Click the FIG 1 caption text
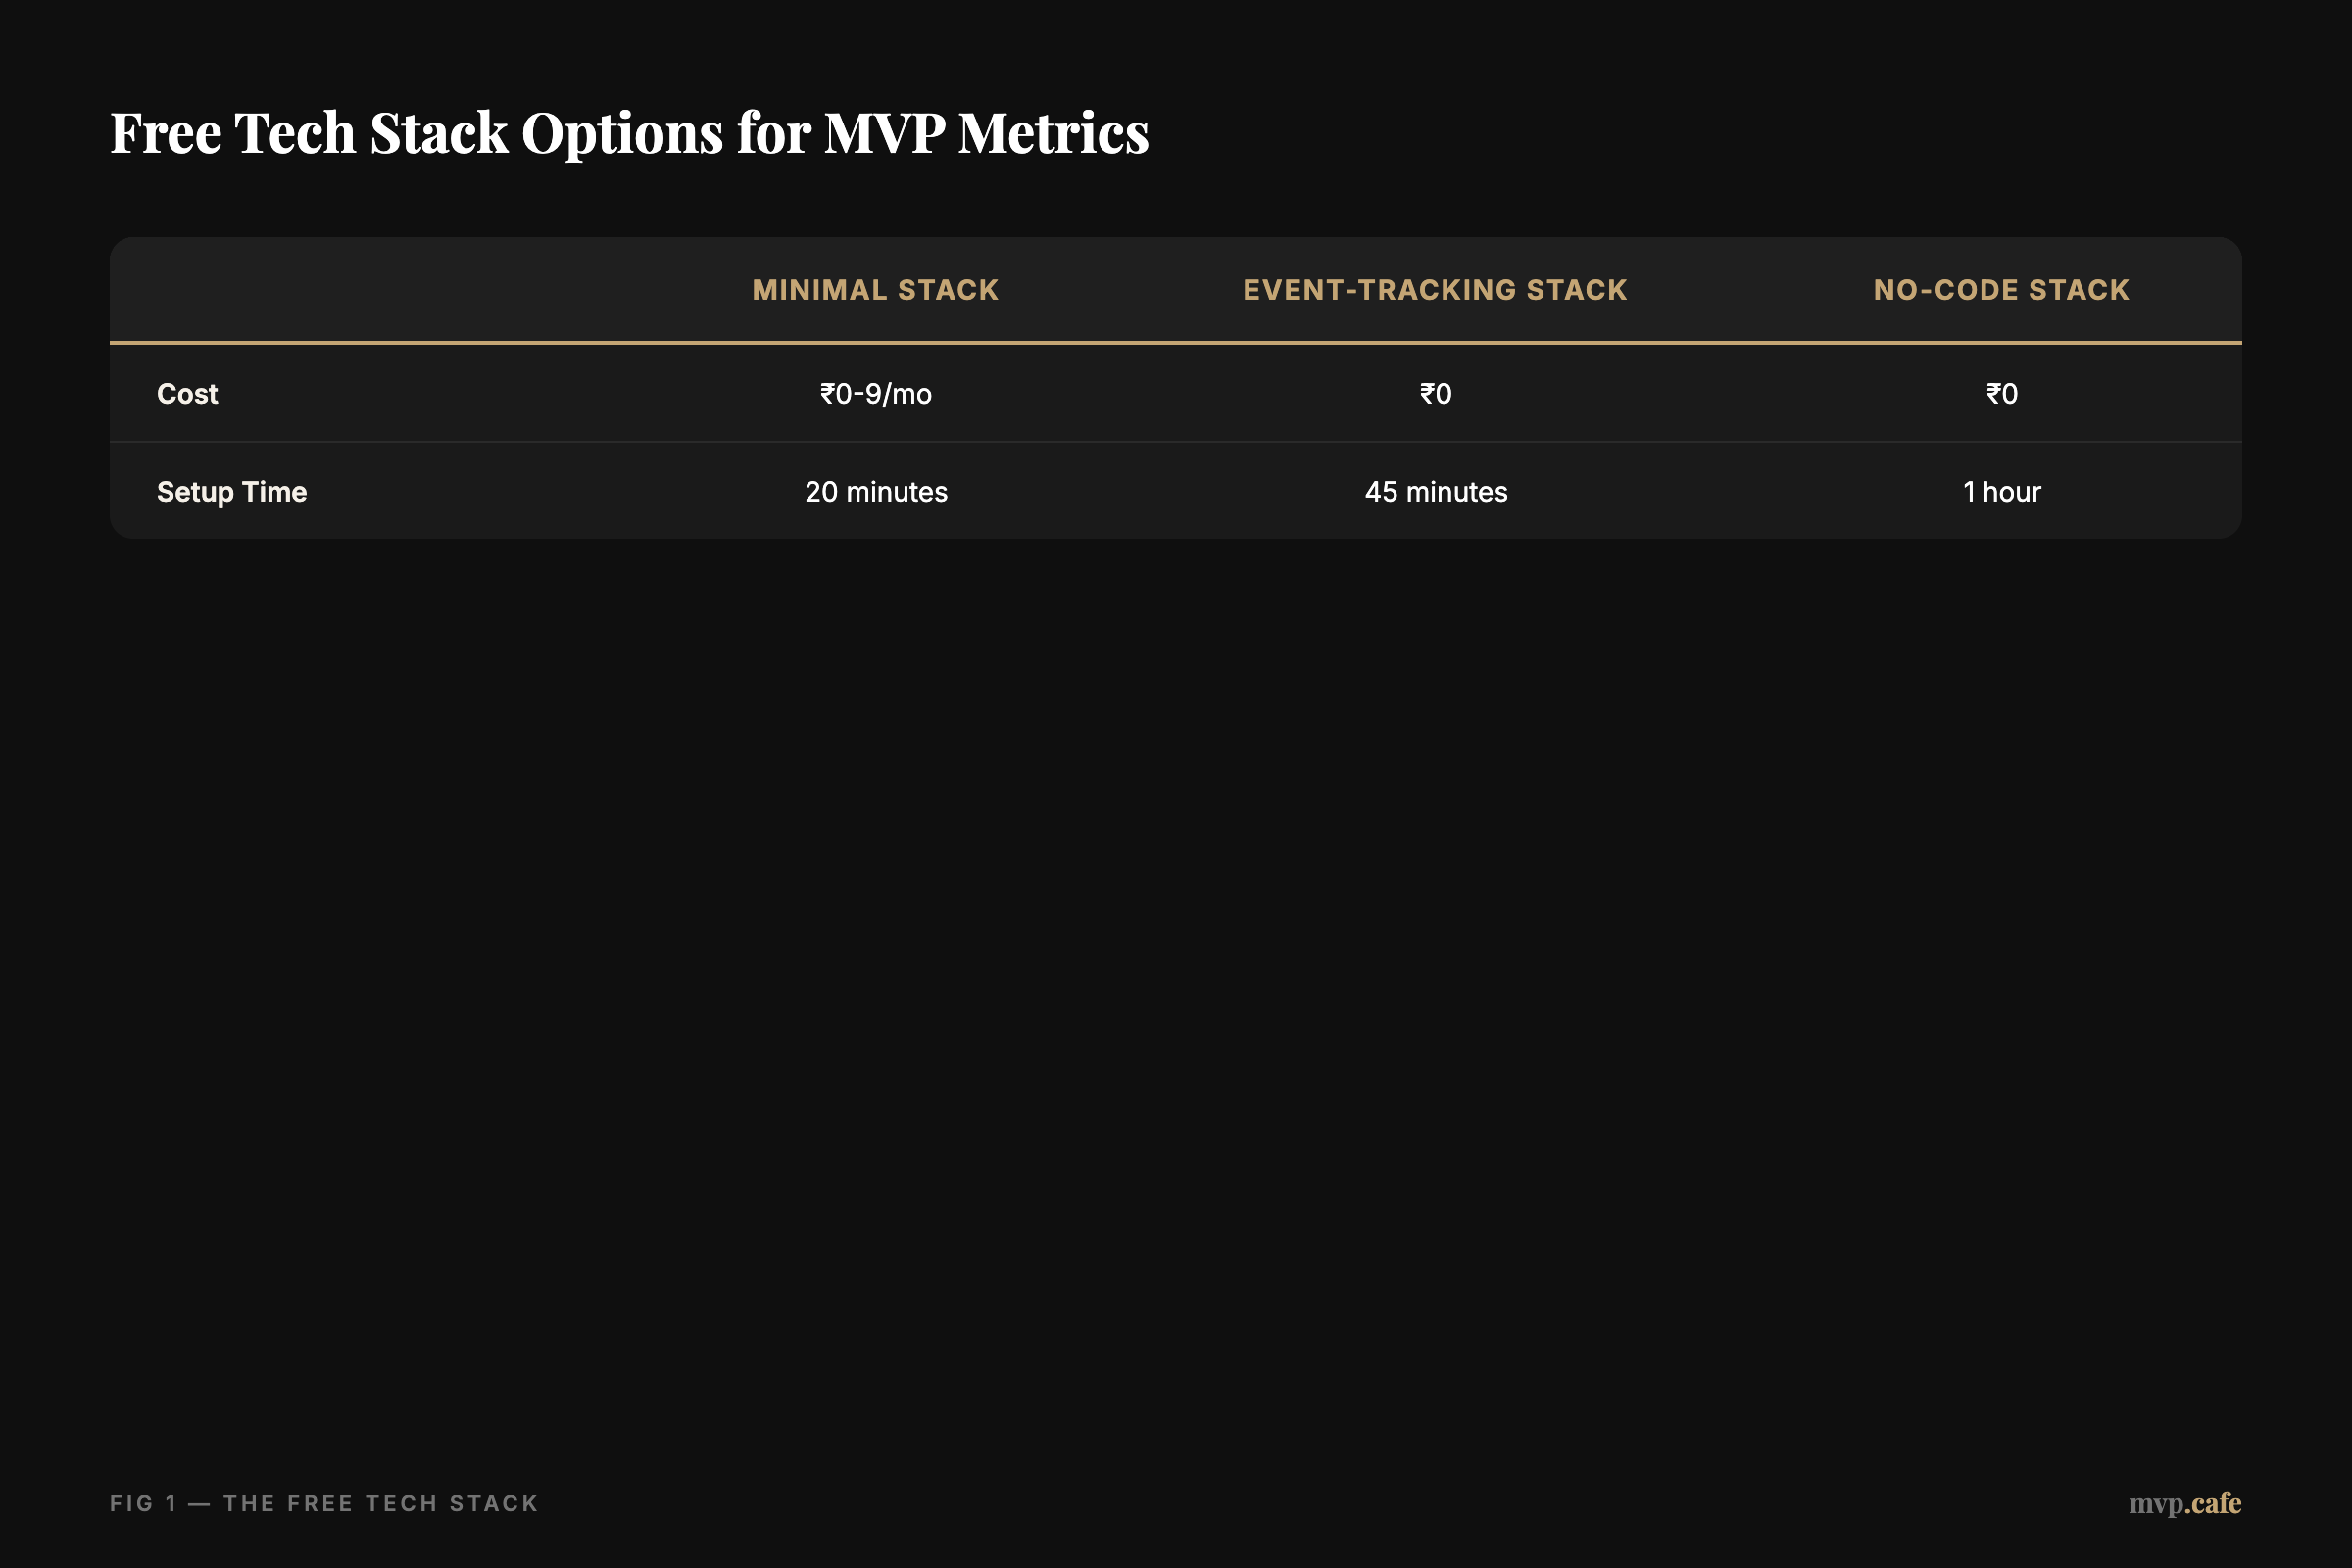Viewport: 2352px width, 1568px height. point(323,1503)
